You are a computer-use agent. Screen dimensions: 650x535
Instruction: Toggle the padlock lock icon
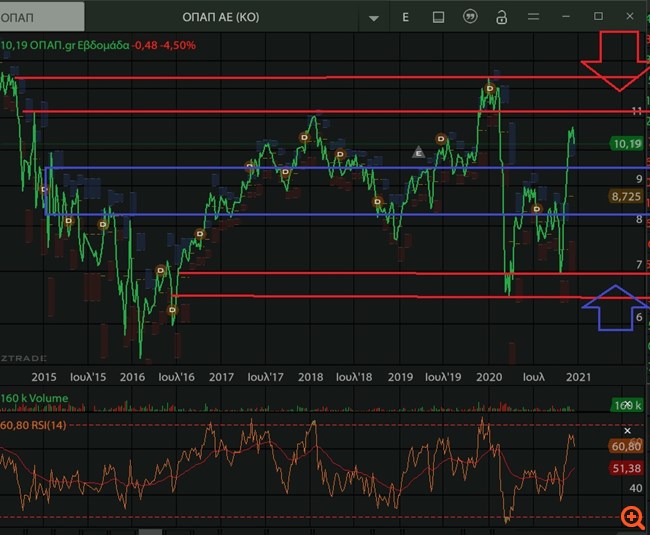pyautogui.click(x=502, y=17)
